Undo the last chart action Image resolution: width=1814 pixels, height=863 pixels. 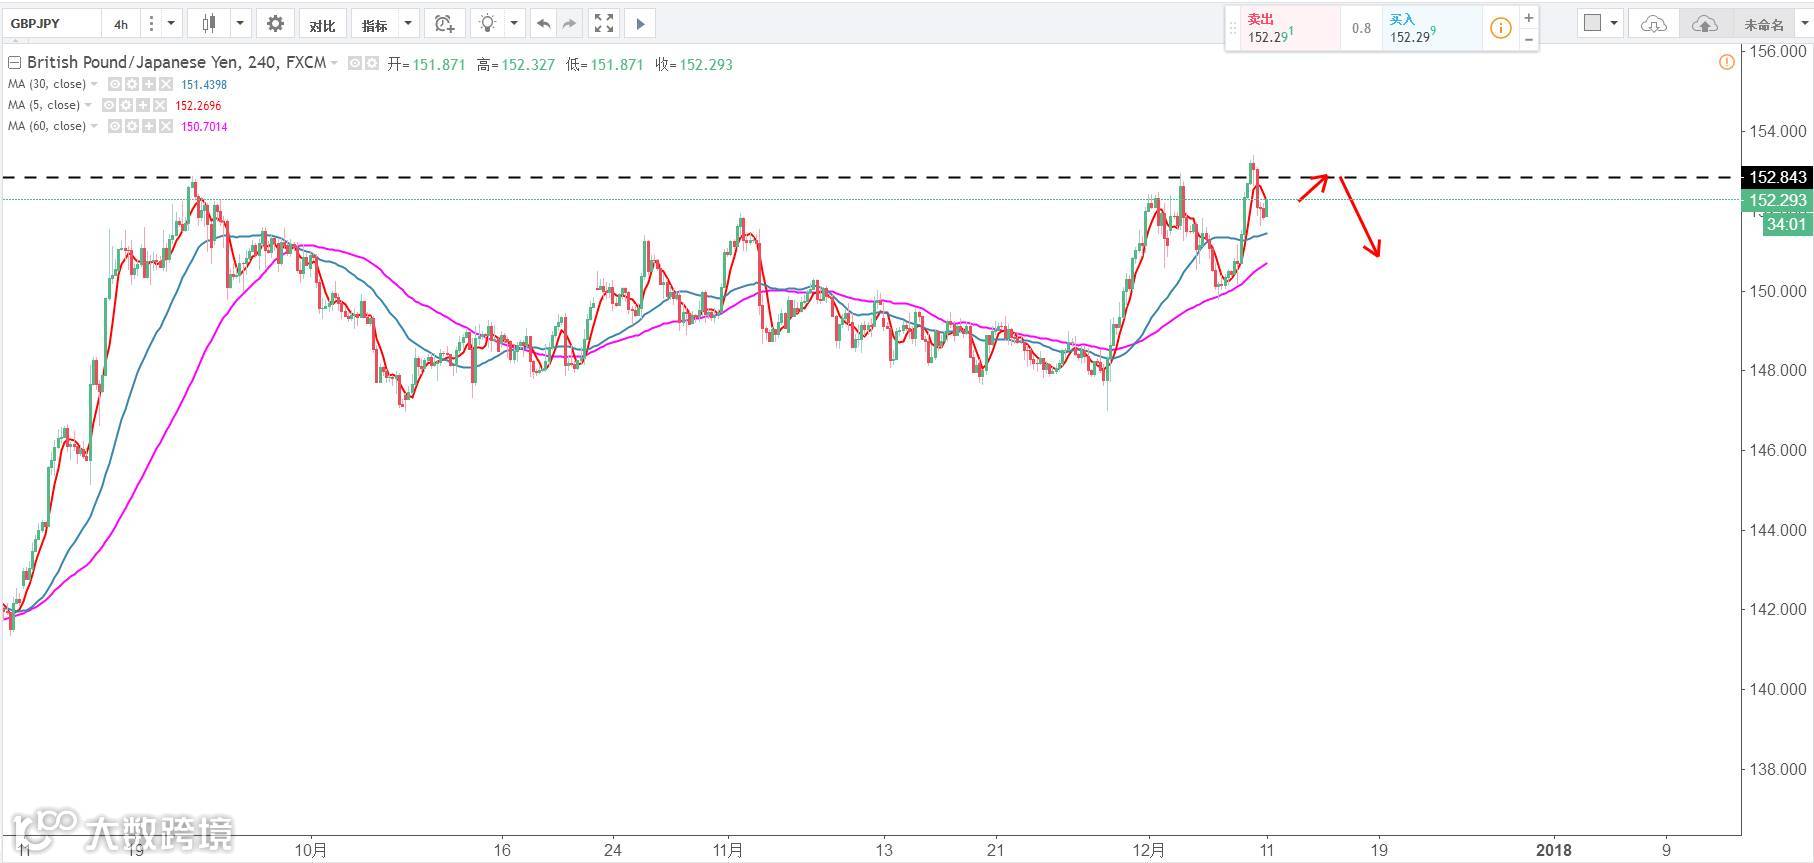543,23
